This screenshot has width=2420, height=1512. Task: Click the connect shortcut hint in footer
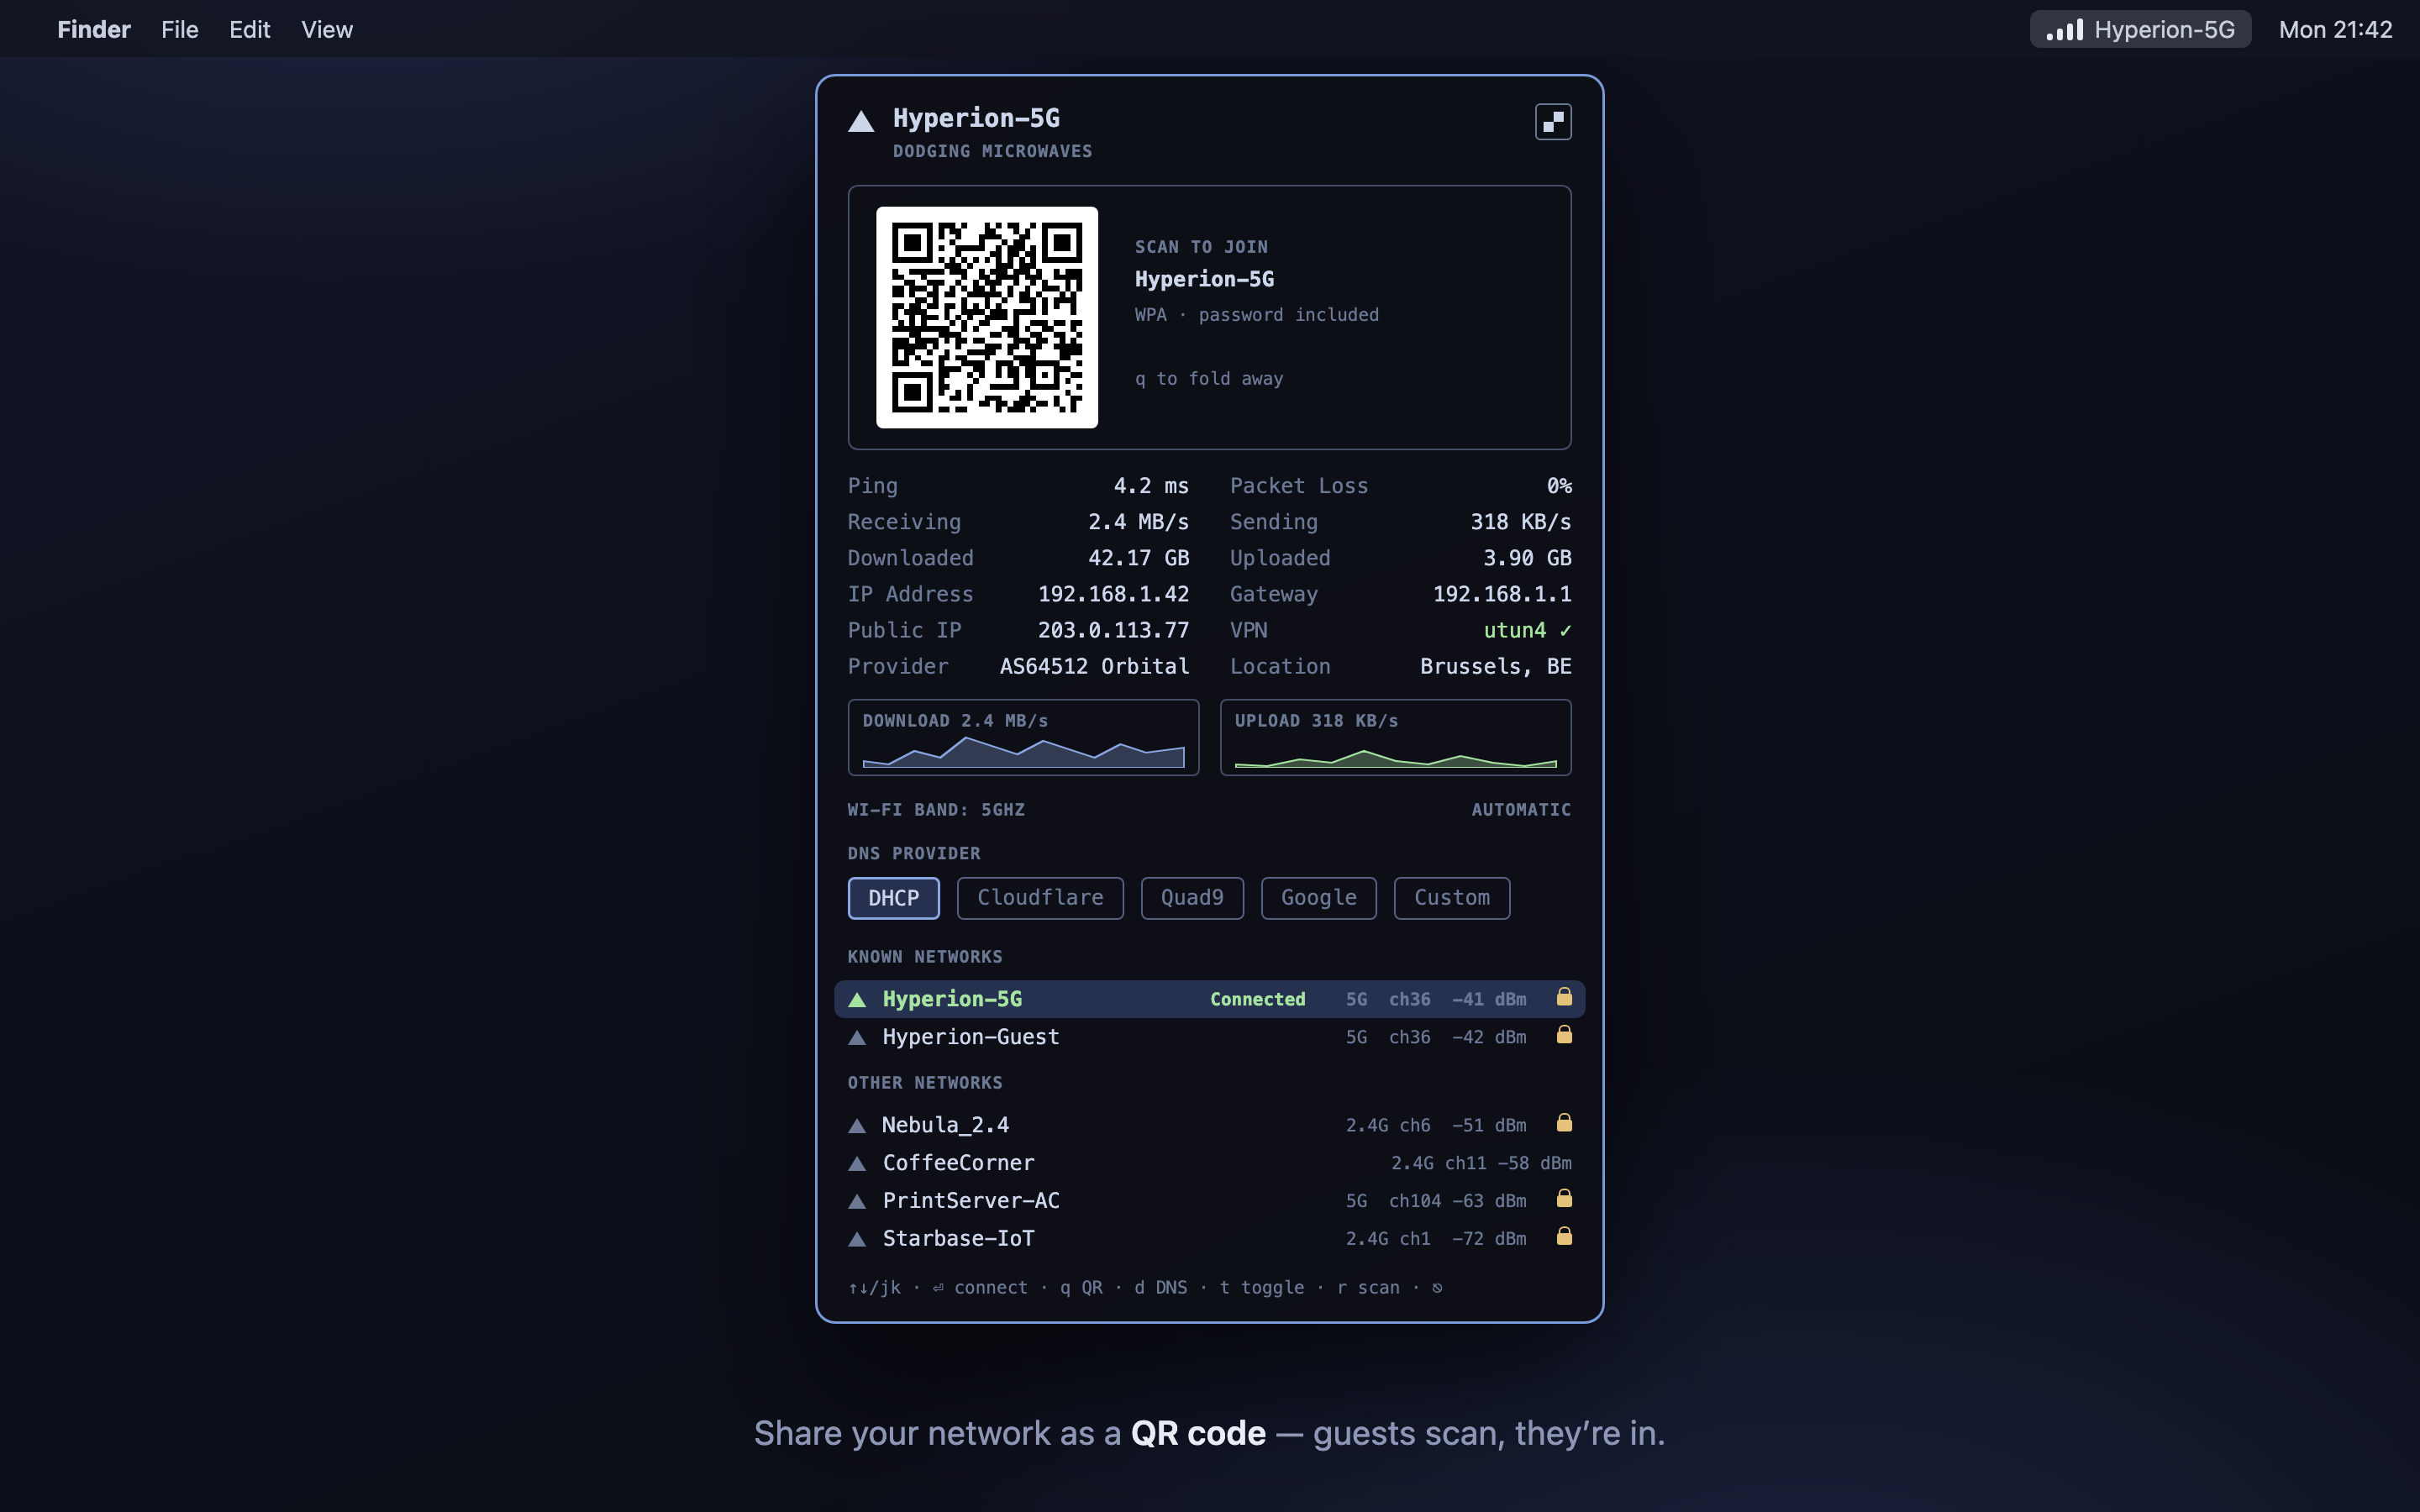(x=980, y=1288)
